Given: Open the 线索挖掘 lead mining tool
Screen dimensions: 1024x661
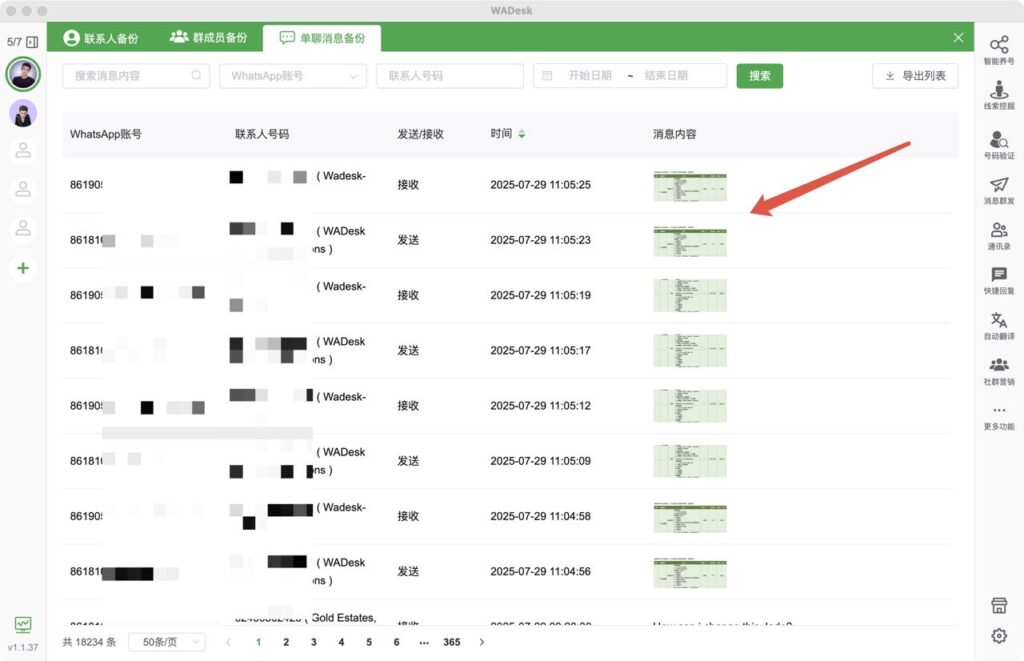Looking at the screenshot, I should (999, 95).
